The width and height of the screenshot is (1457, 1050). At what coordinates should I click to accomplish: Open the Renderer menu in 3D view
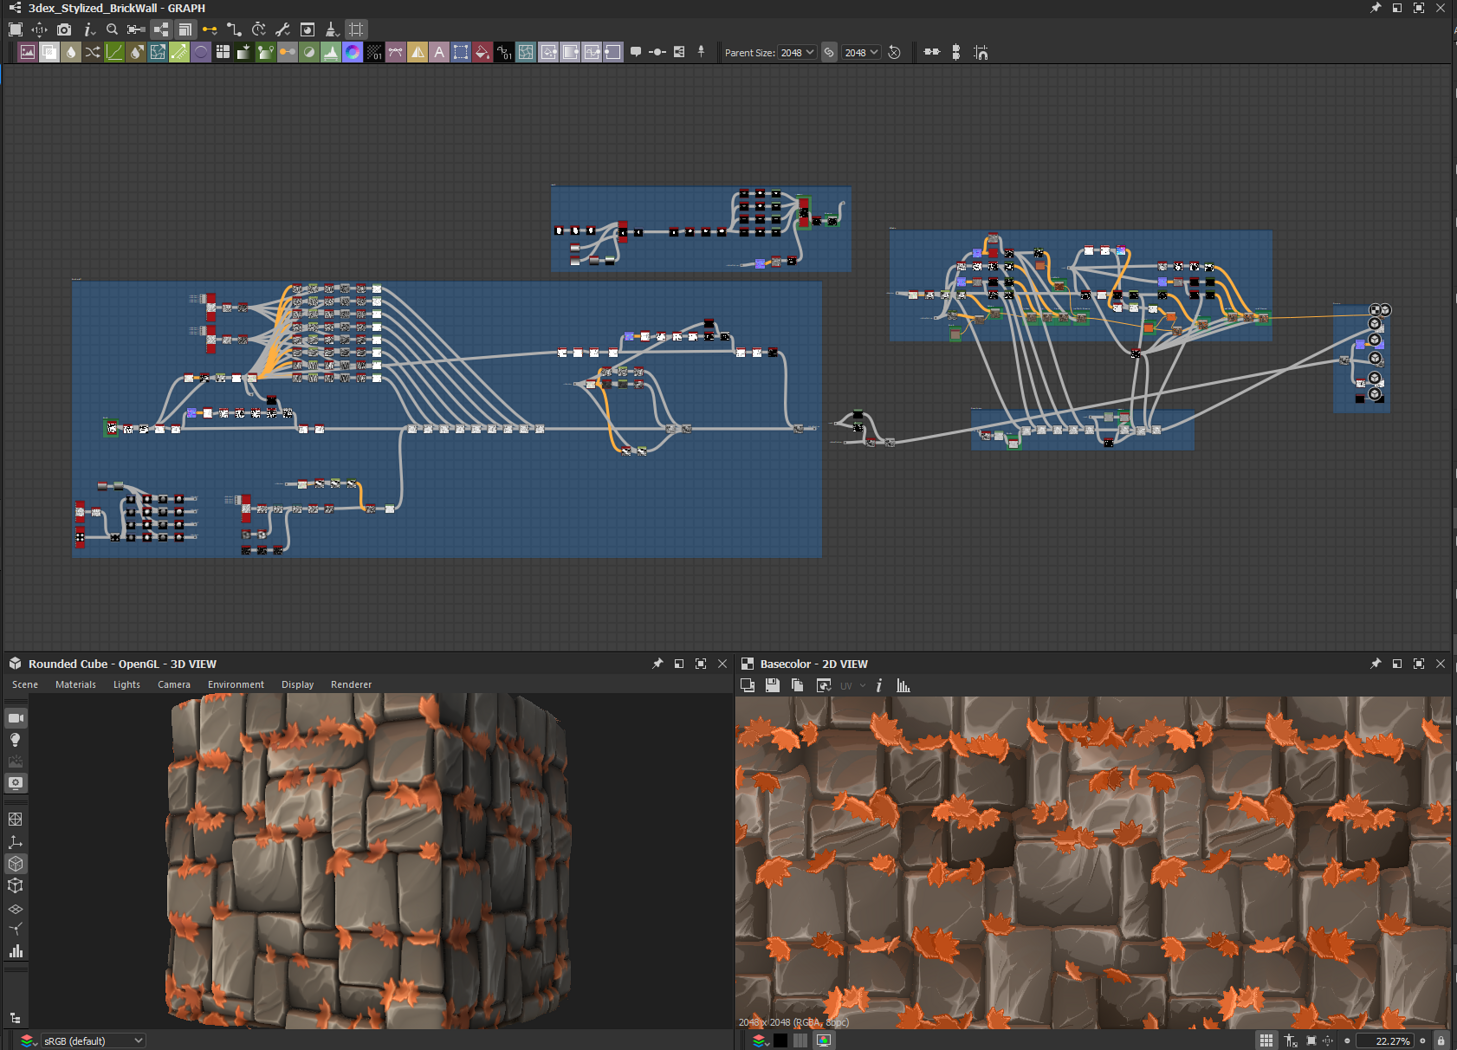[x=351, y=685]
